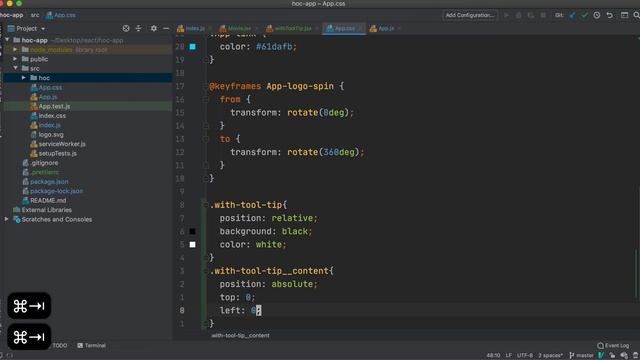The image size is (640, 360).
Task: Close the App.js editor tab
Action: (x=399, y=29)
